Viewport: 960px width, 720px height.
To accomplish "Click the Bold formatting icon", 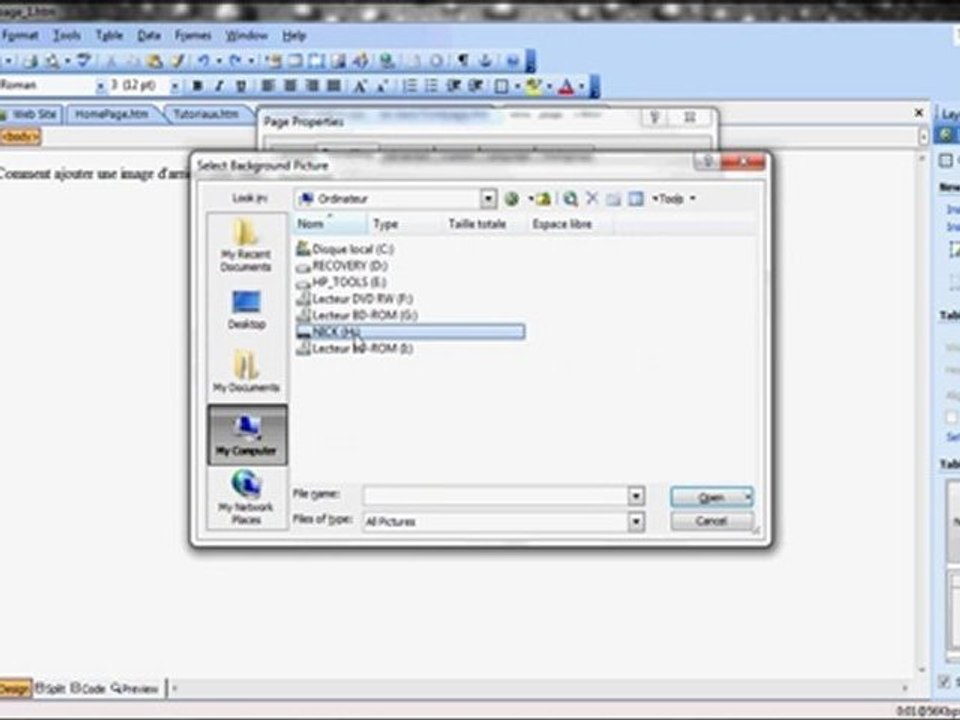I will point(197,86).
